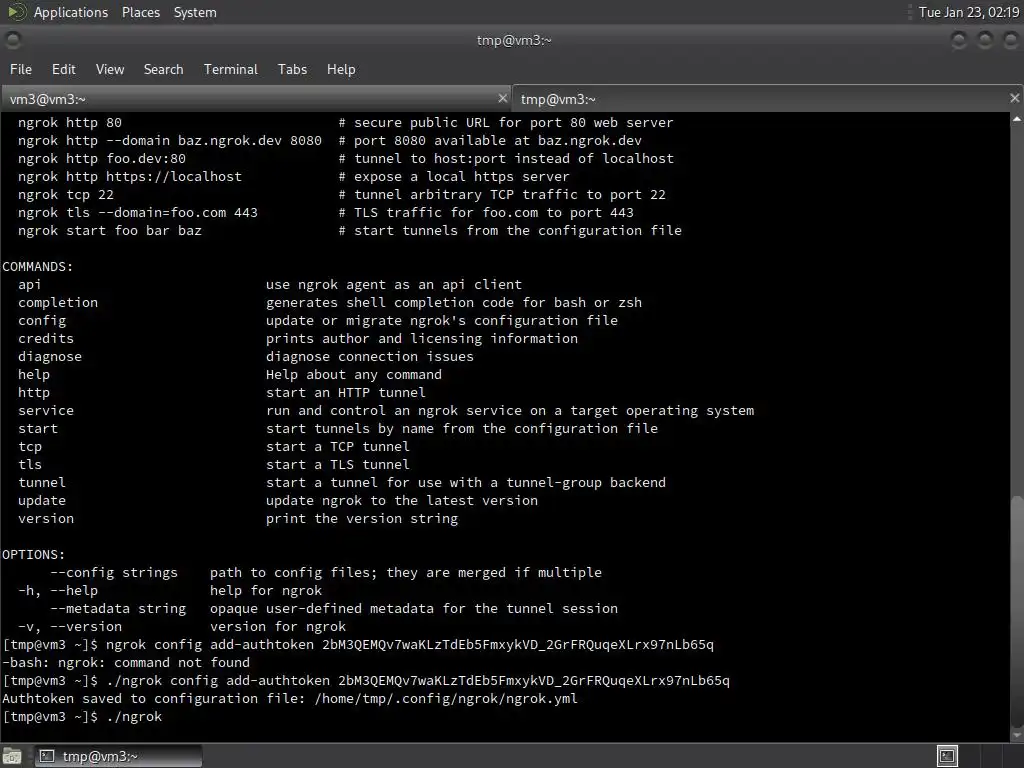Click the terminal vertical scrollbar thumb
Screen dimensions: 1024x768
(1017, 611)
